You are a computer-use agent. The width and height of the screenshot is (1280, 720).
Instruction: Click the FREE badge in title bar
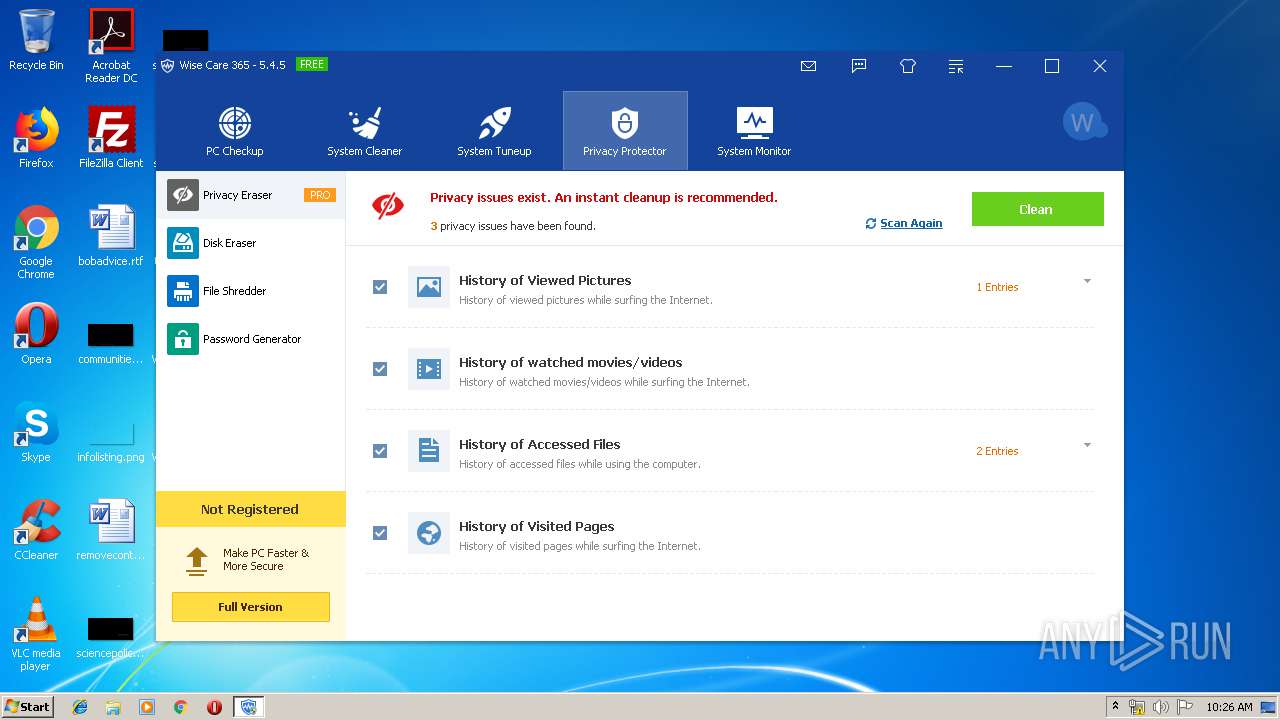tap(312, 64)
